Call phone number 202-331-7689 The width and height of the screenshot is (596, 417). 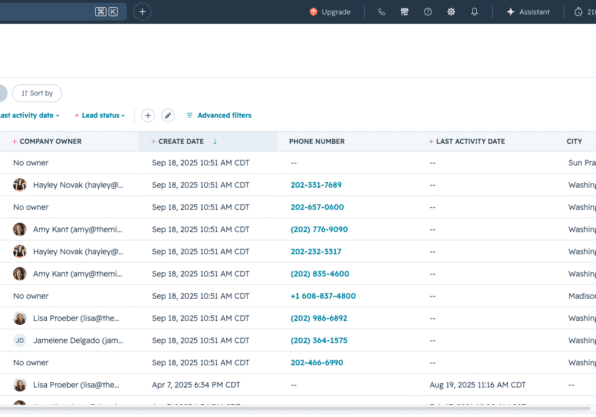point(316,185)
